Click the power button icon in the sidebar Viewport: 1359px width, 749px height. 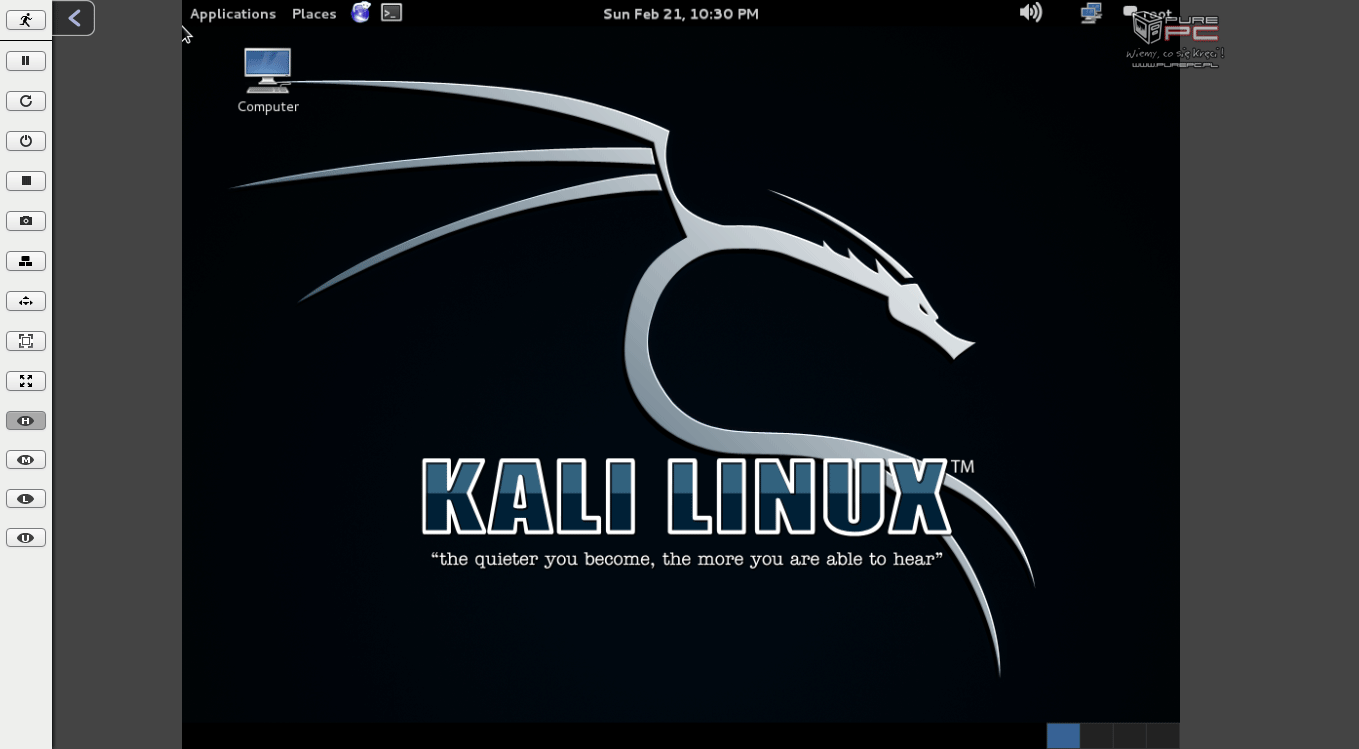tap(26, 140)
